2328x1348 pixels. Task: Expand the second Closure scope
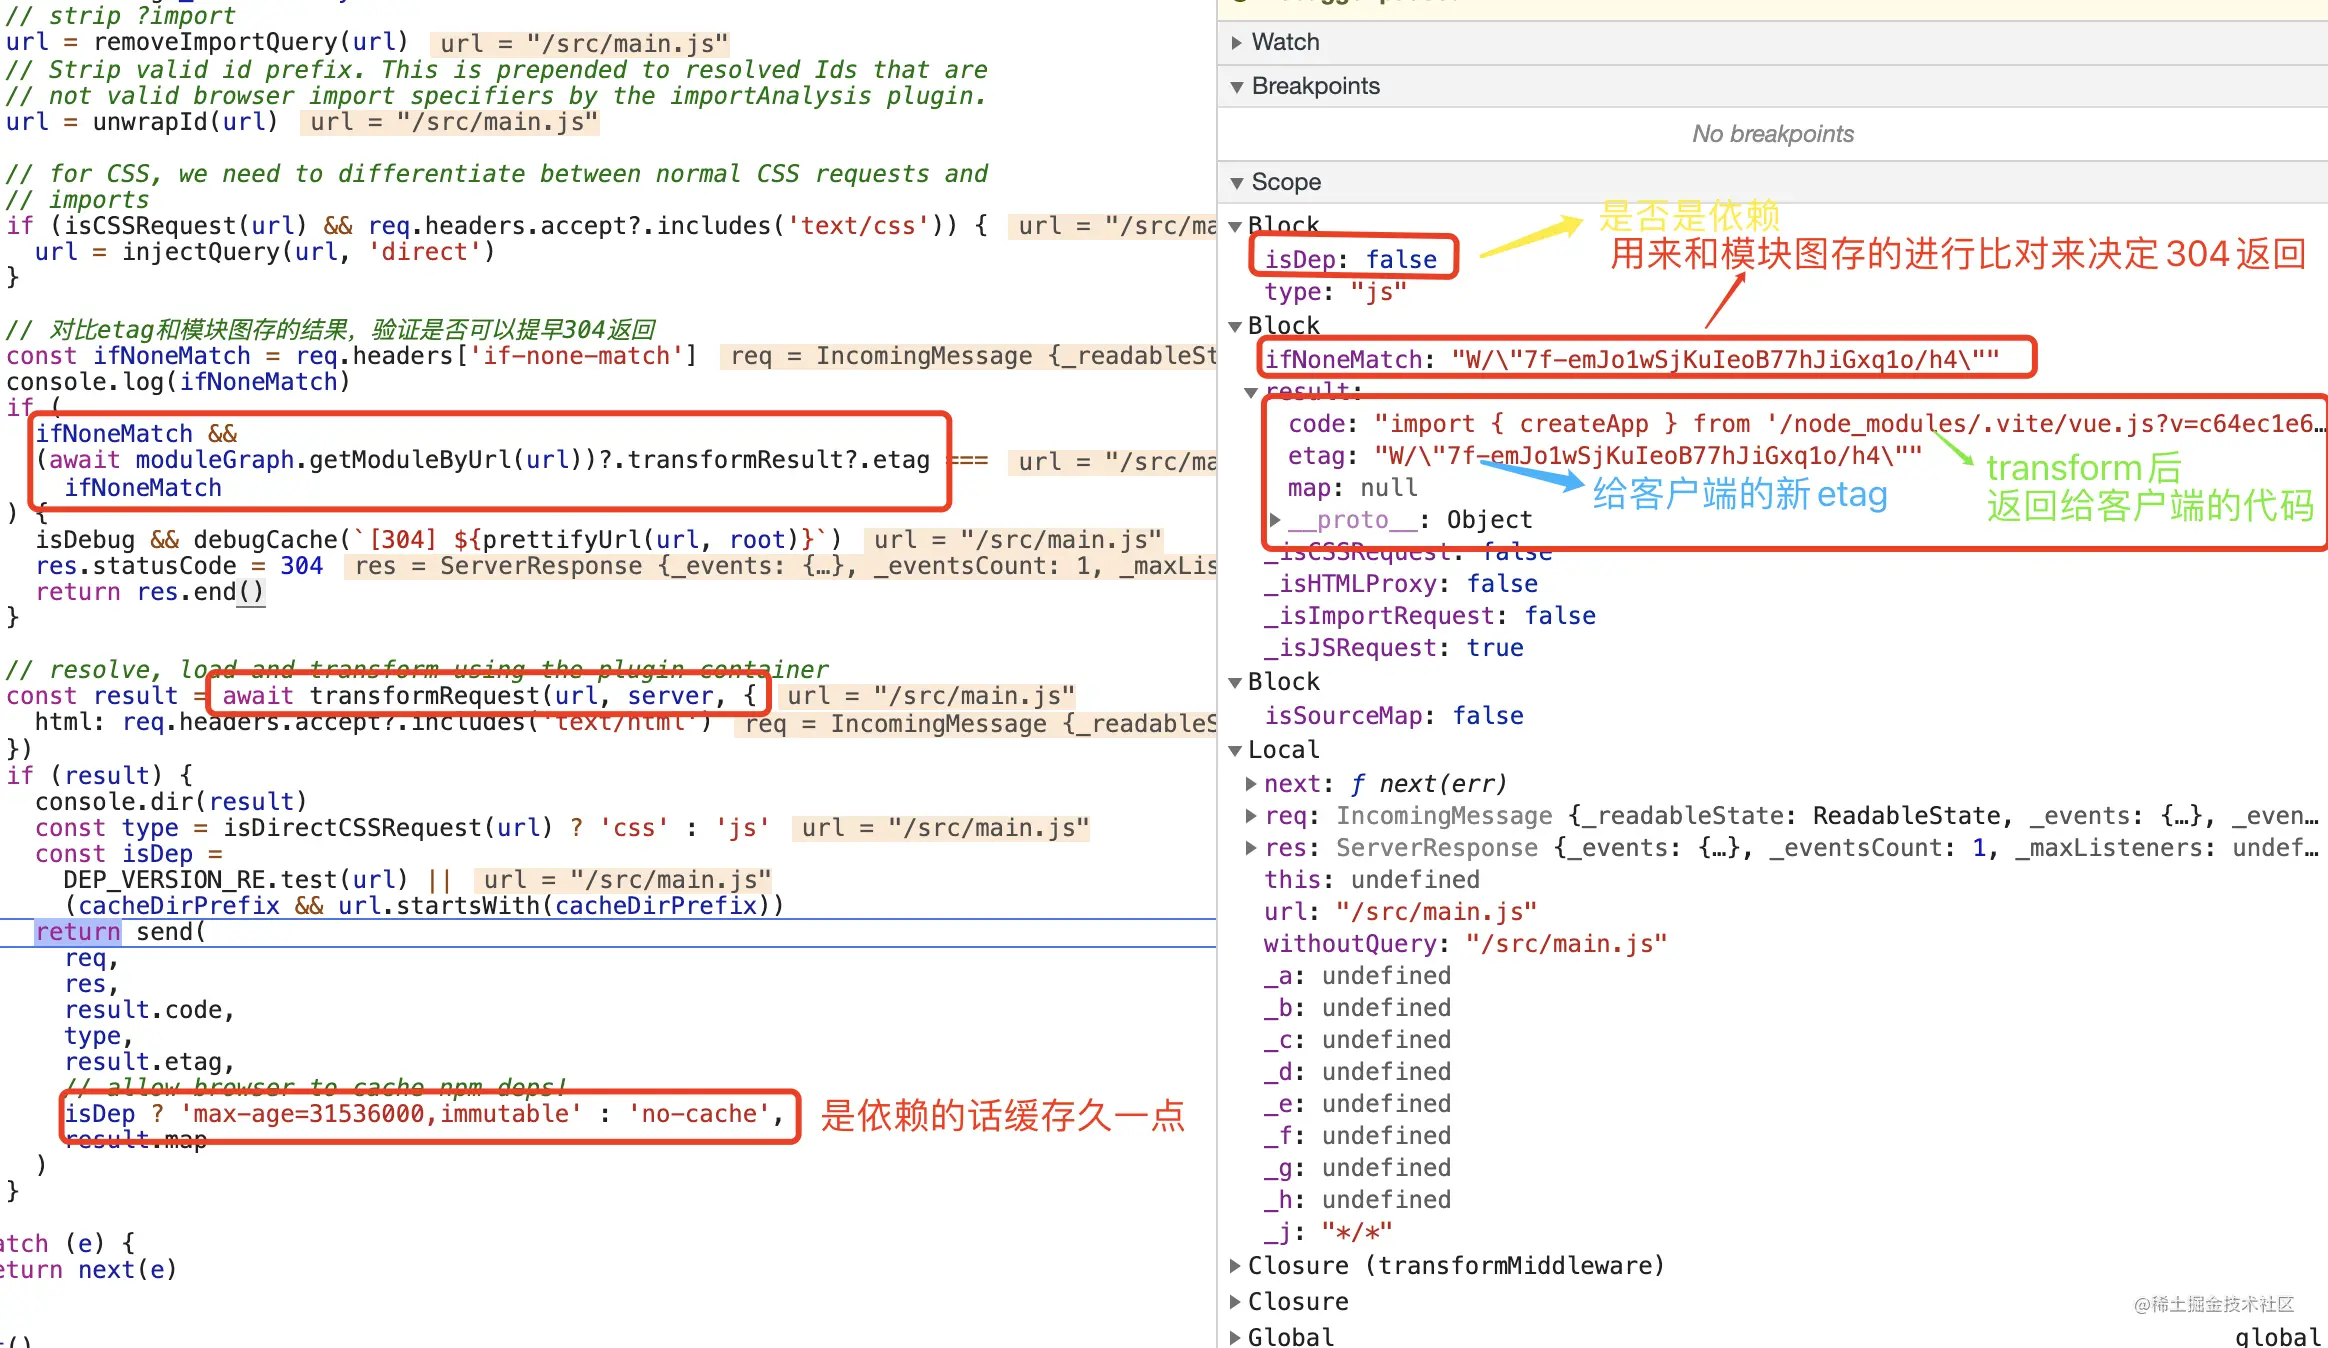tap(1236, 1301)
